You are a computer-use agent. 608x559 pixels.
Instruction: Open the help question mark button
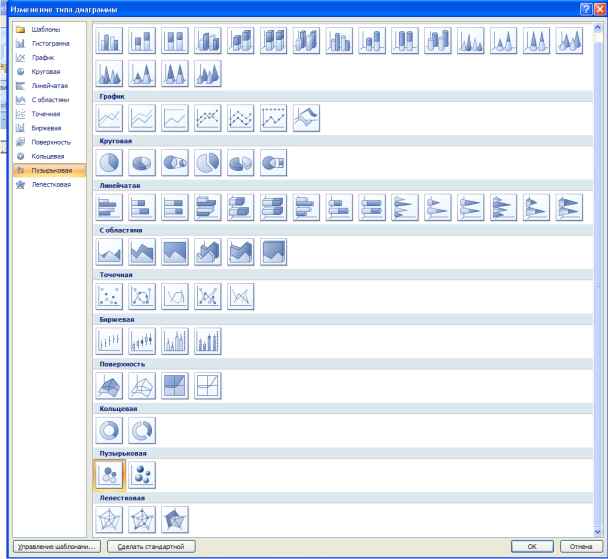click(586, 9)
